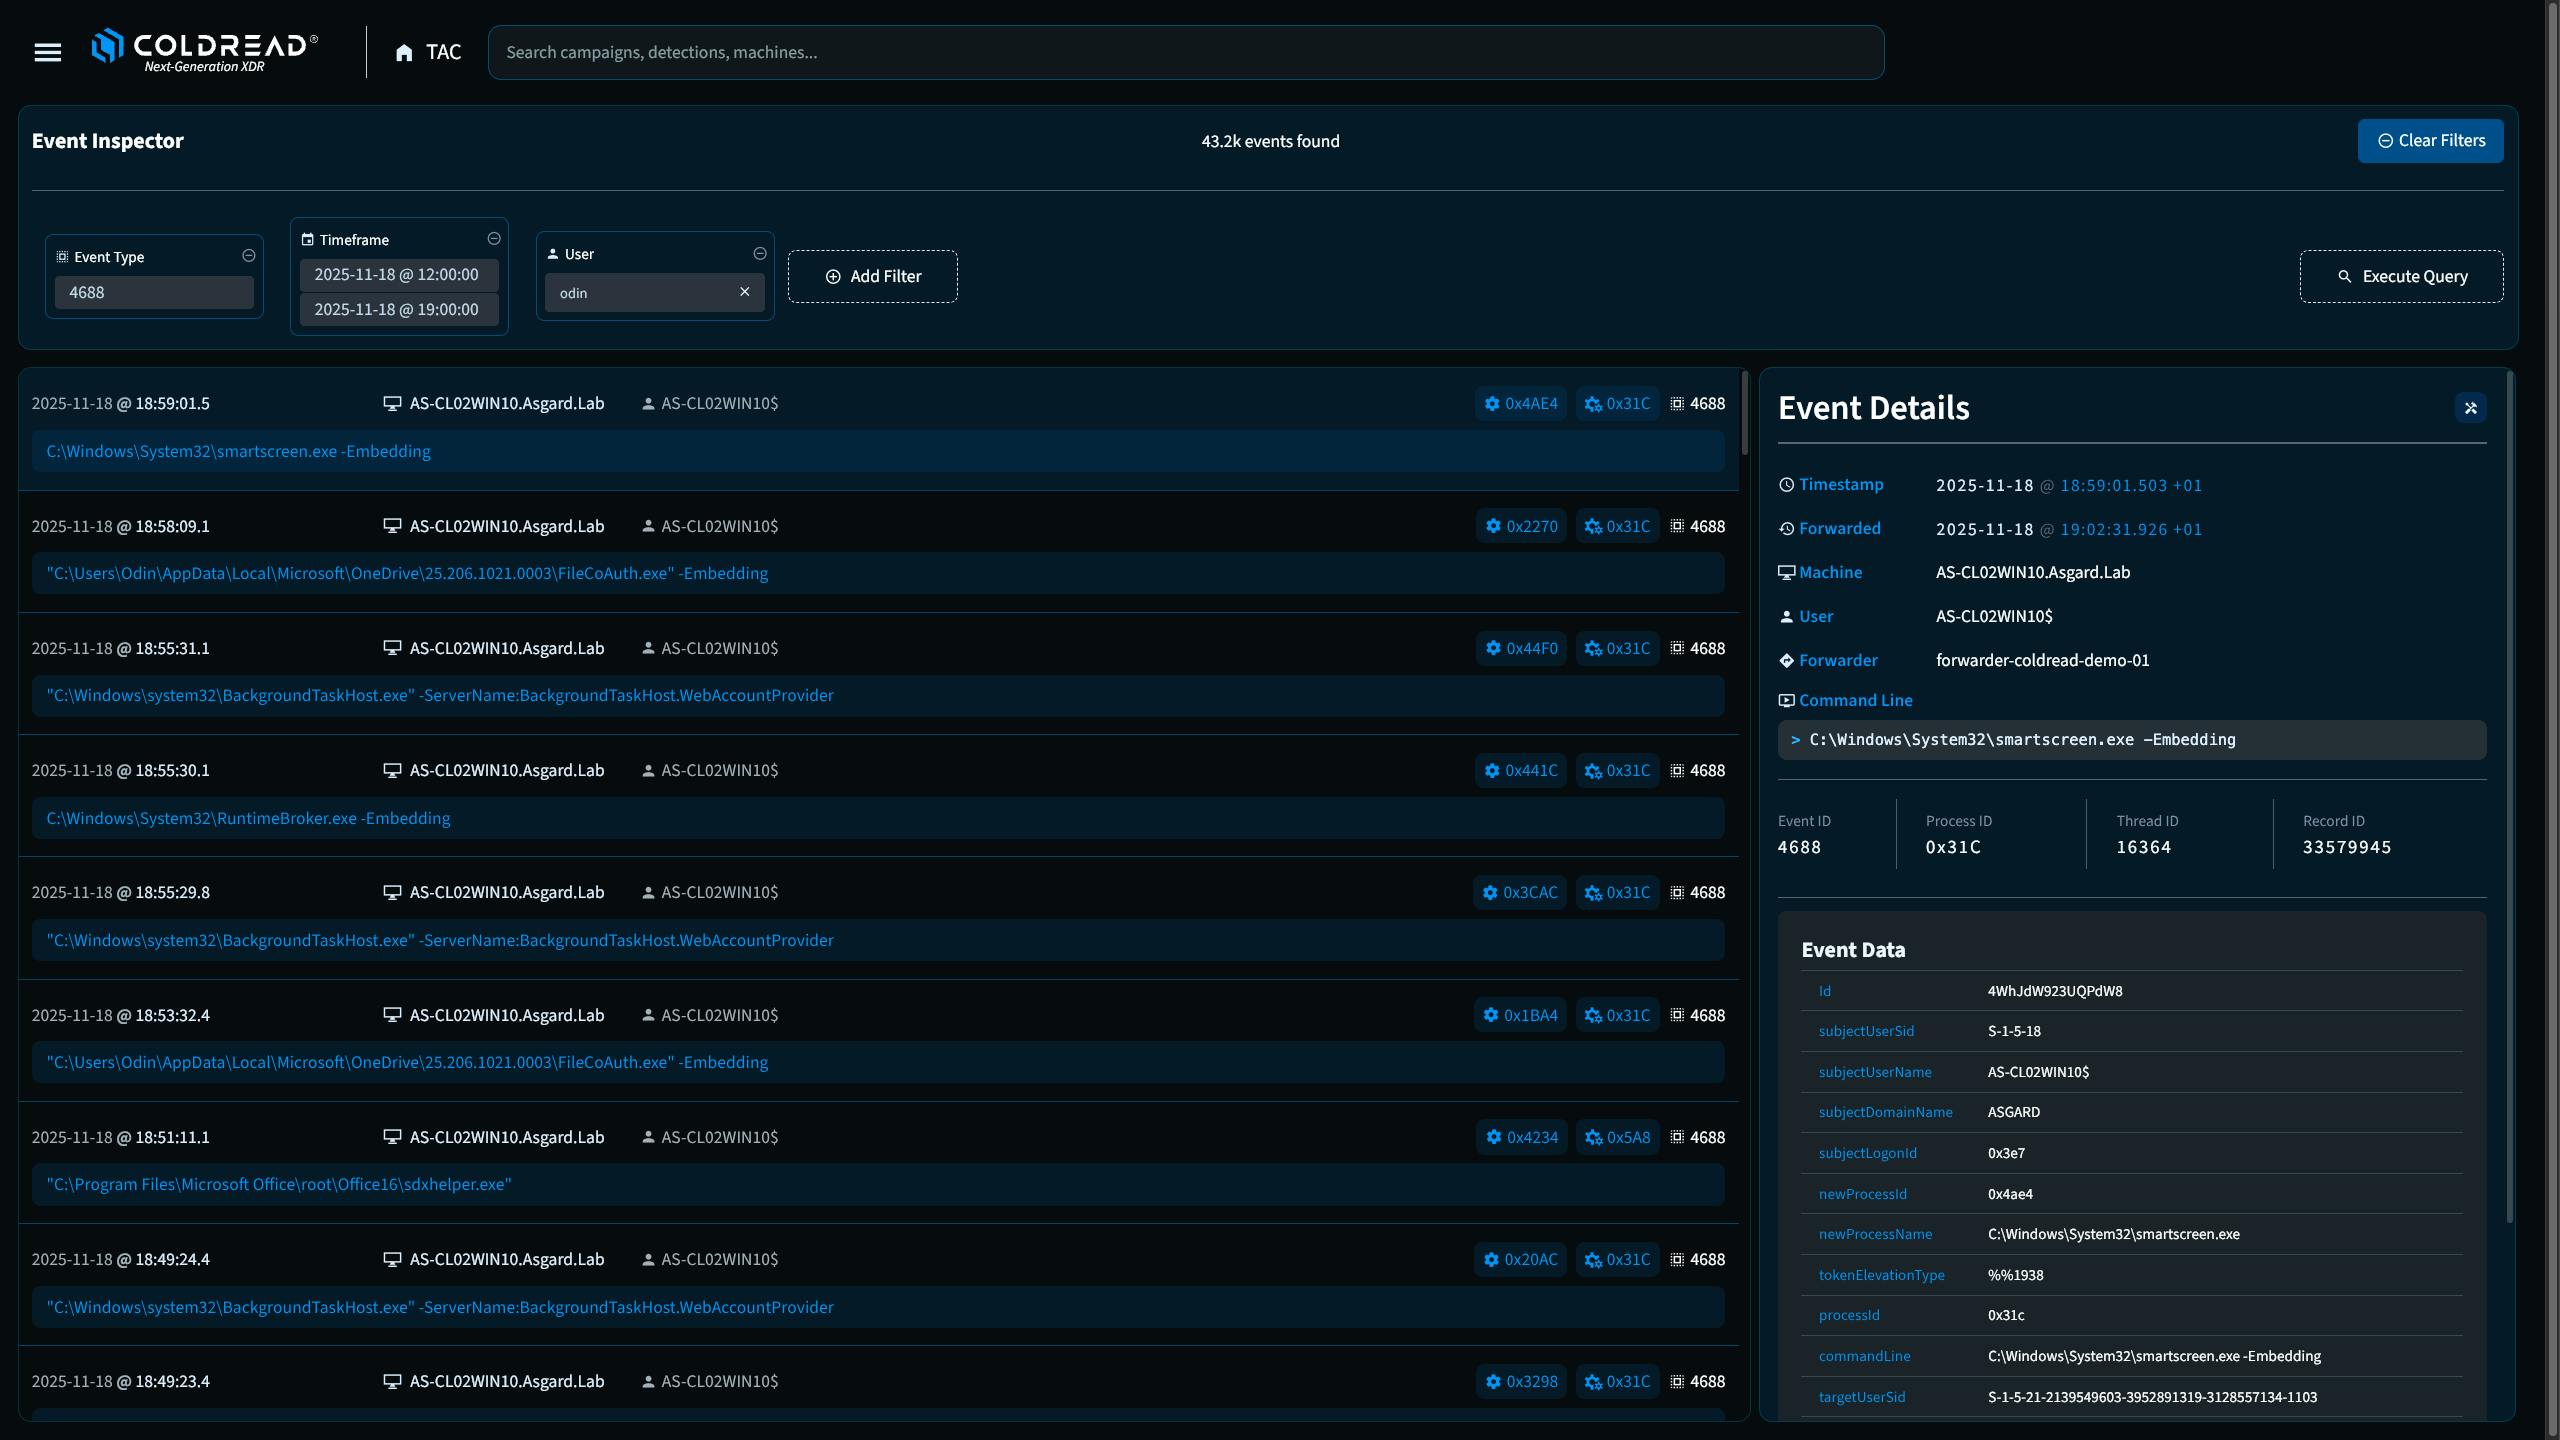Open the hamburger navigation menu
This screenshot has height=1440, width=2560.
point(47,52)
